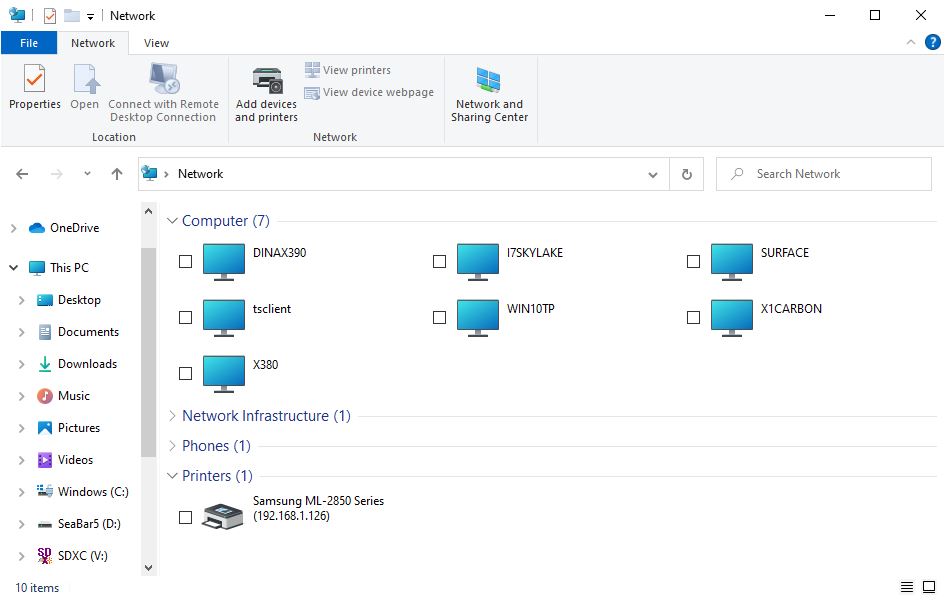945x600 pixels.
Task: Open Music folder in navigation pane
Action: pos(63,396)
